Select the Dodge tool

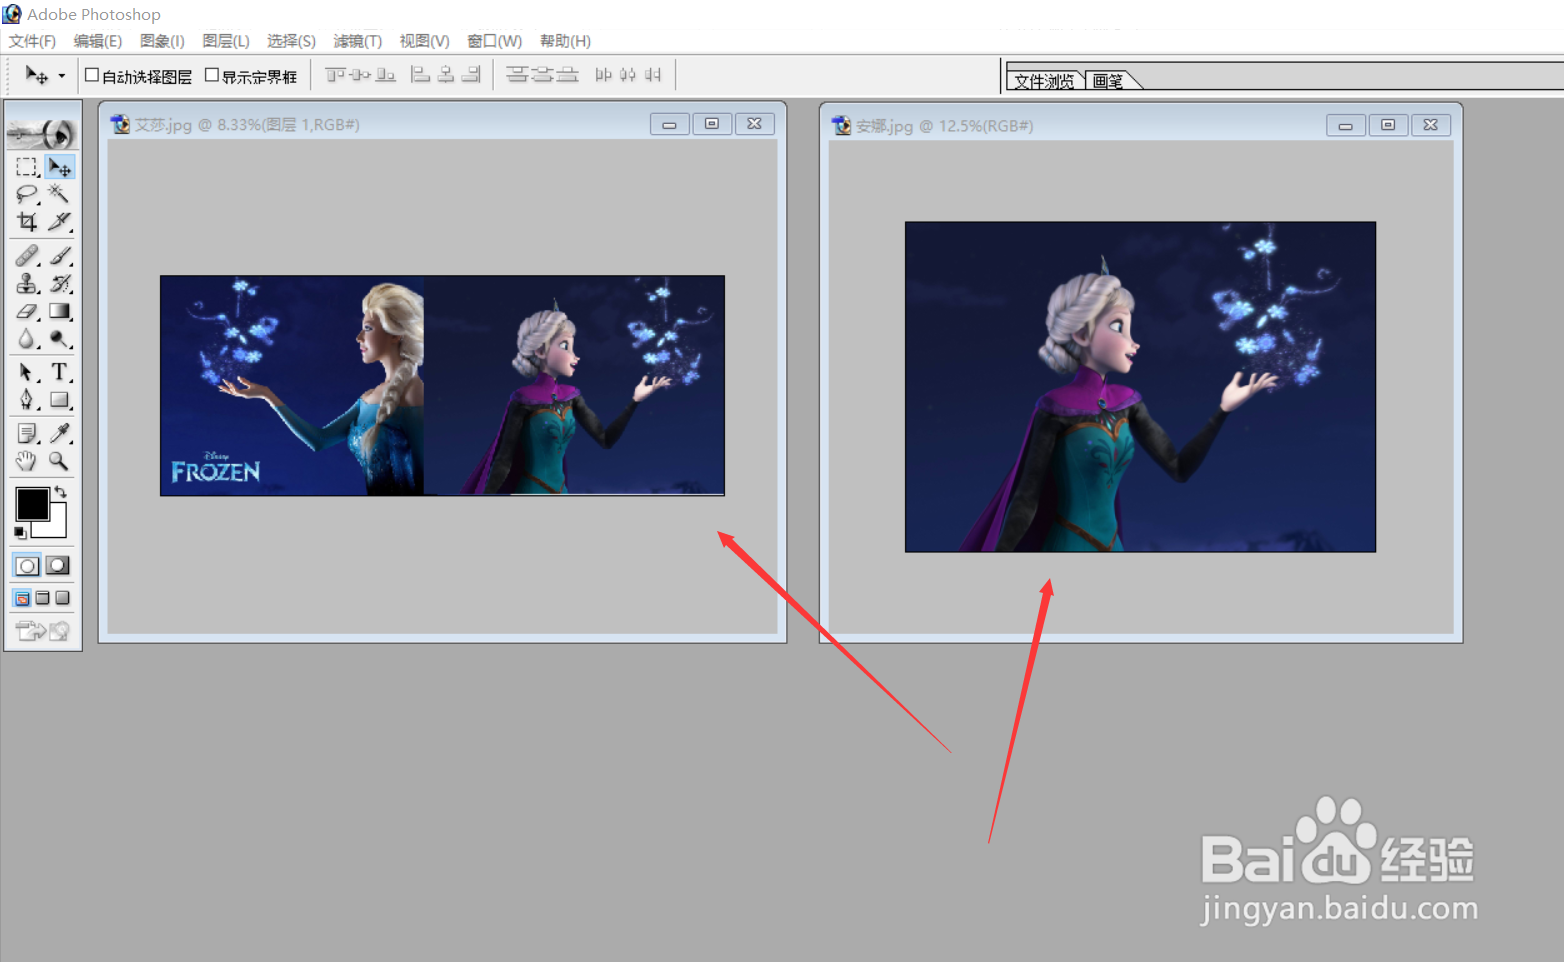[x=60, y=339]
